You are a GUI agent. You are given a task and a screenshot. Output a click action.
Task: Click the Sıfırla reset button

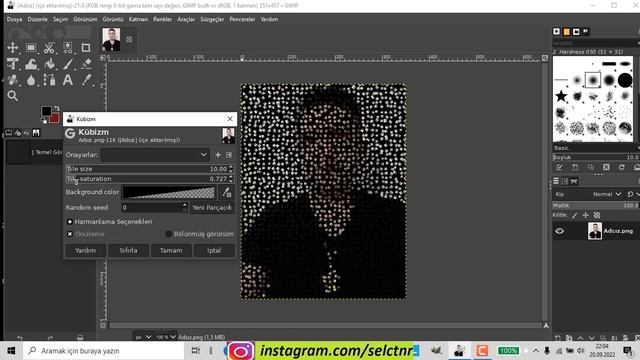tap(128, 251)
